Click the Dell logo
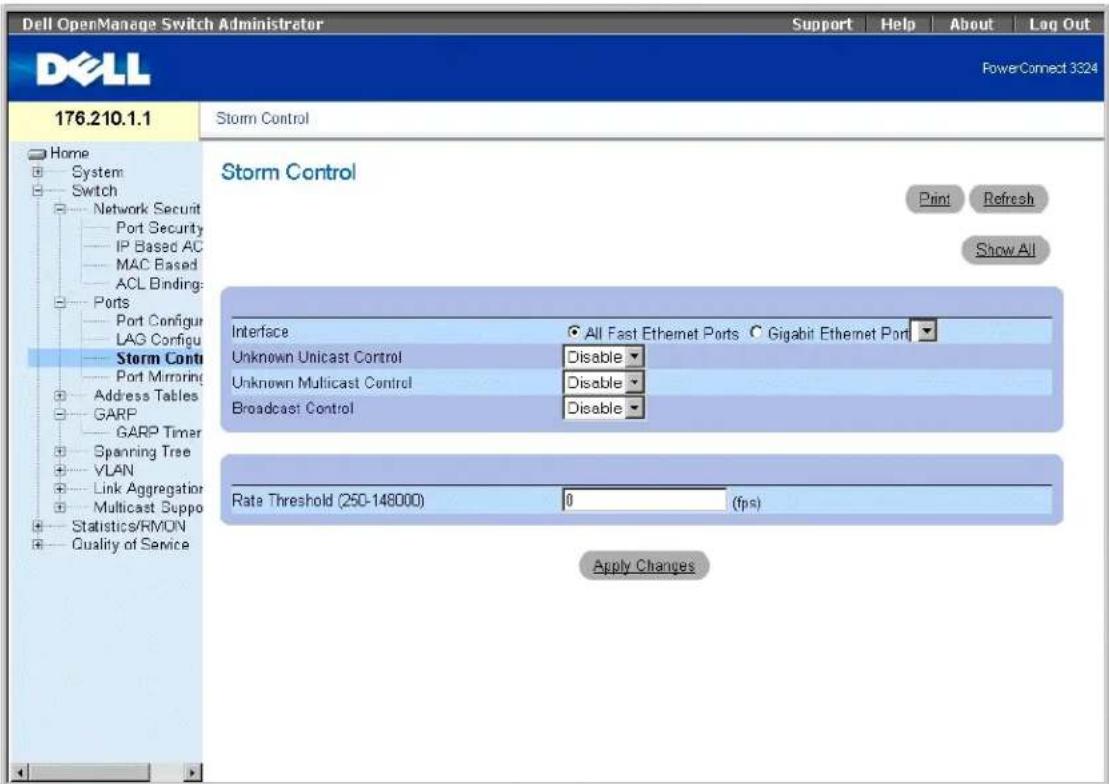1109x784 pixels. tap(93, 69)
